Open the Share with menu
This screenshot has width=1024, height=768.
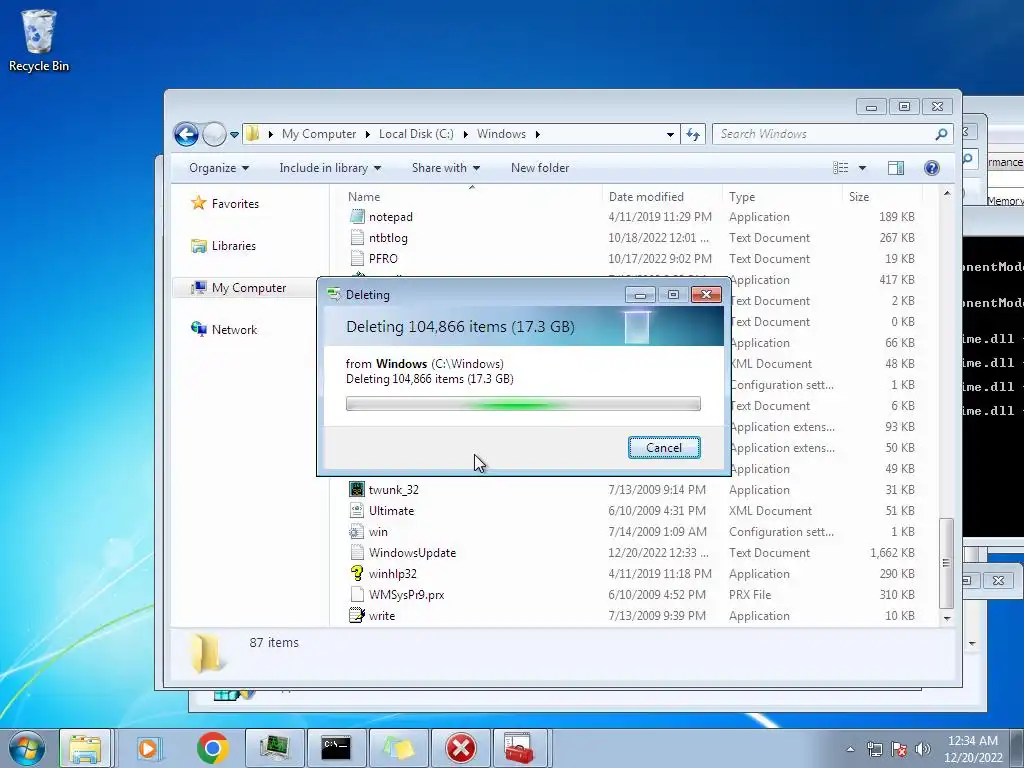445,168
